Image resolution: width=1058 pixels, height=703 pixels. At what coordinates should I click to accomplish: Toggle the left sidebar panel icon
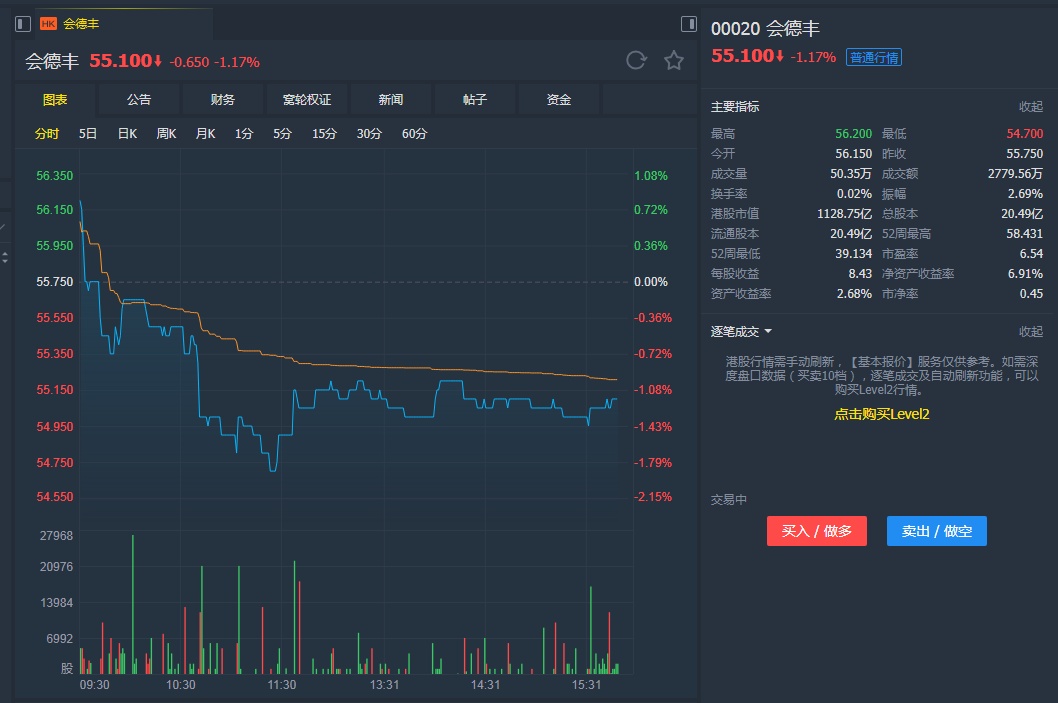point(23,23)
